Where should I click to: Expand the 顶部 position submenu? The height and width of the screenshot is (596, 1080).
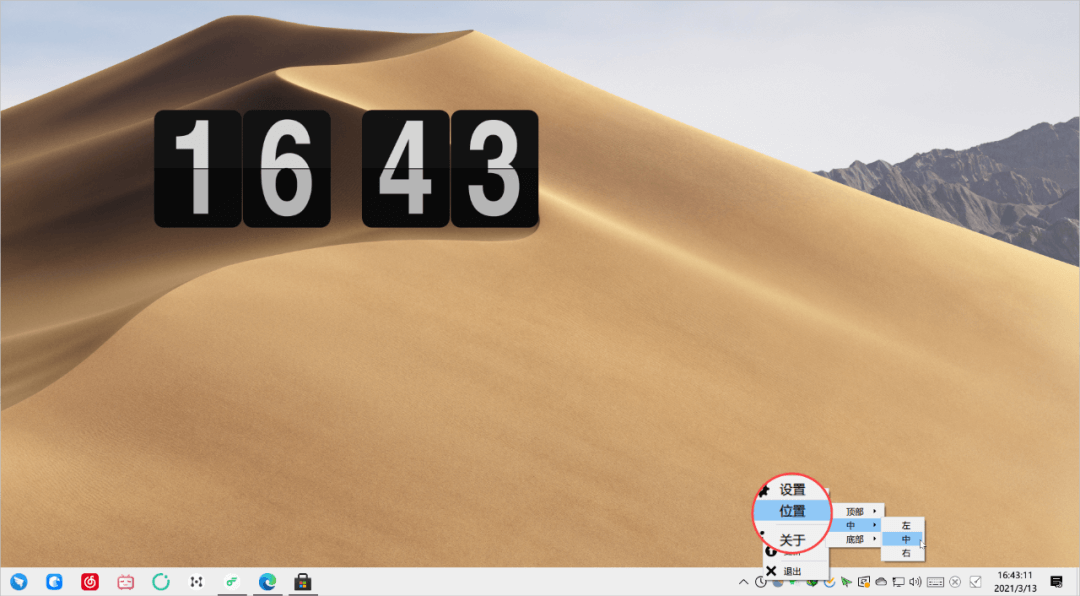(856, 511)
